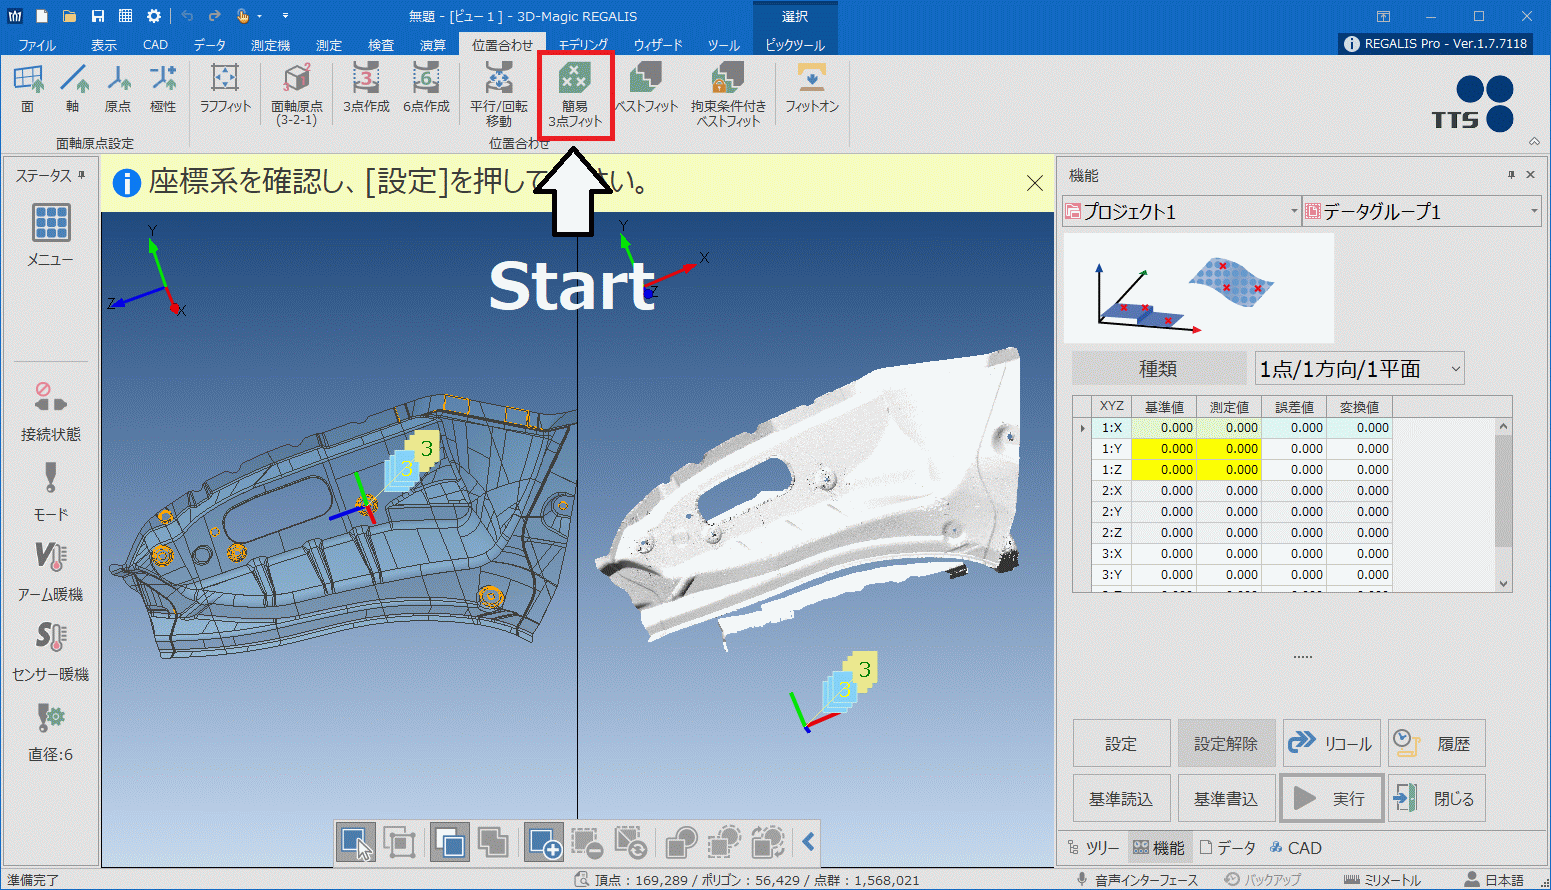Create a new file from quick access toolbar
Viewport: 1551px width, 890px height.
[x=42, y=16]
